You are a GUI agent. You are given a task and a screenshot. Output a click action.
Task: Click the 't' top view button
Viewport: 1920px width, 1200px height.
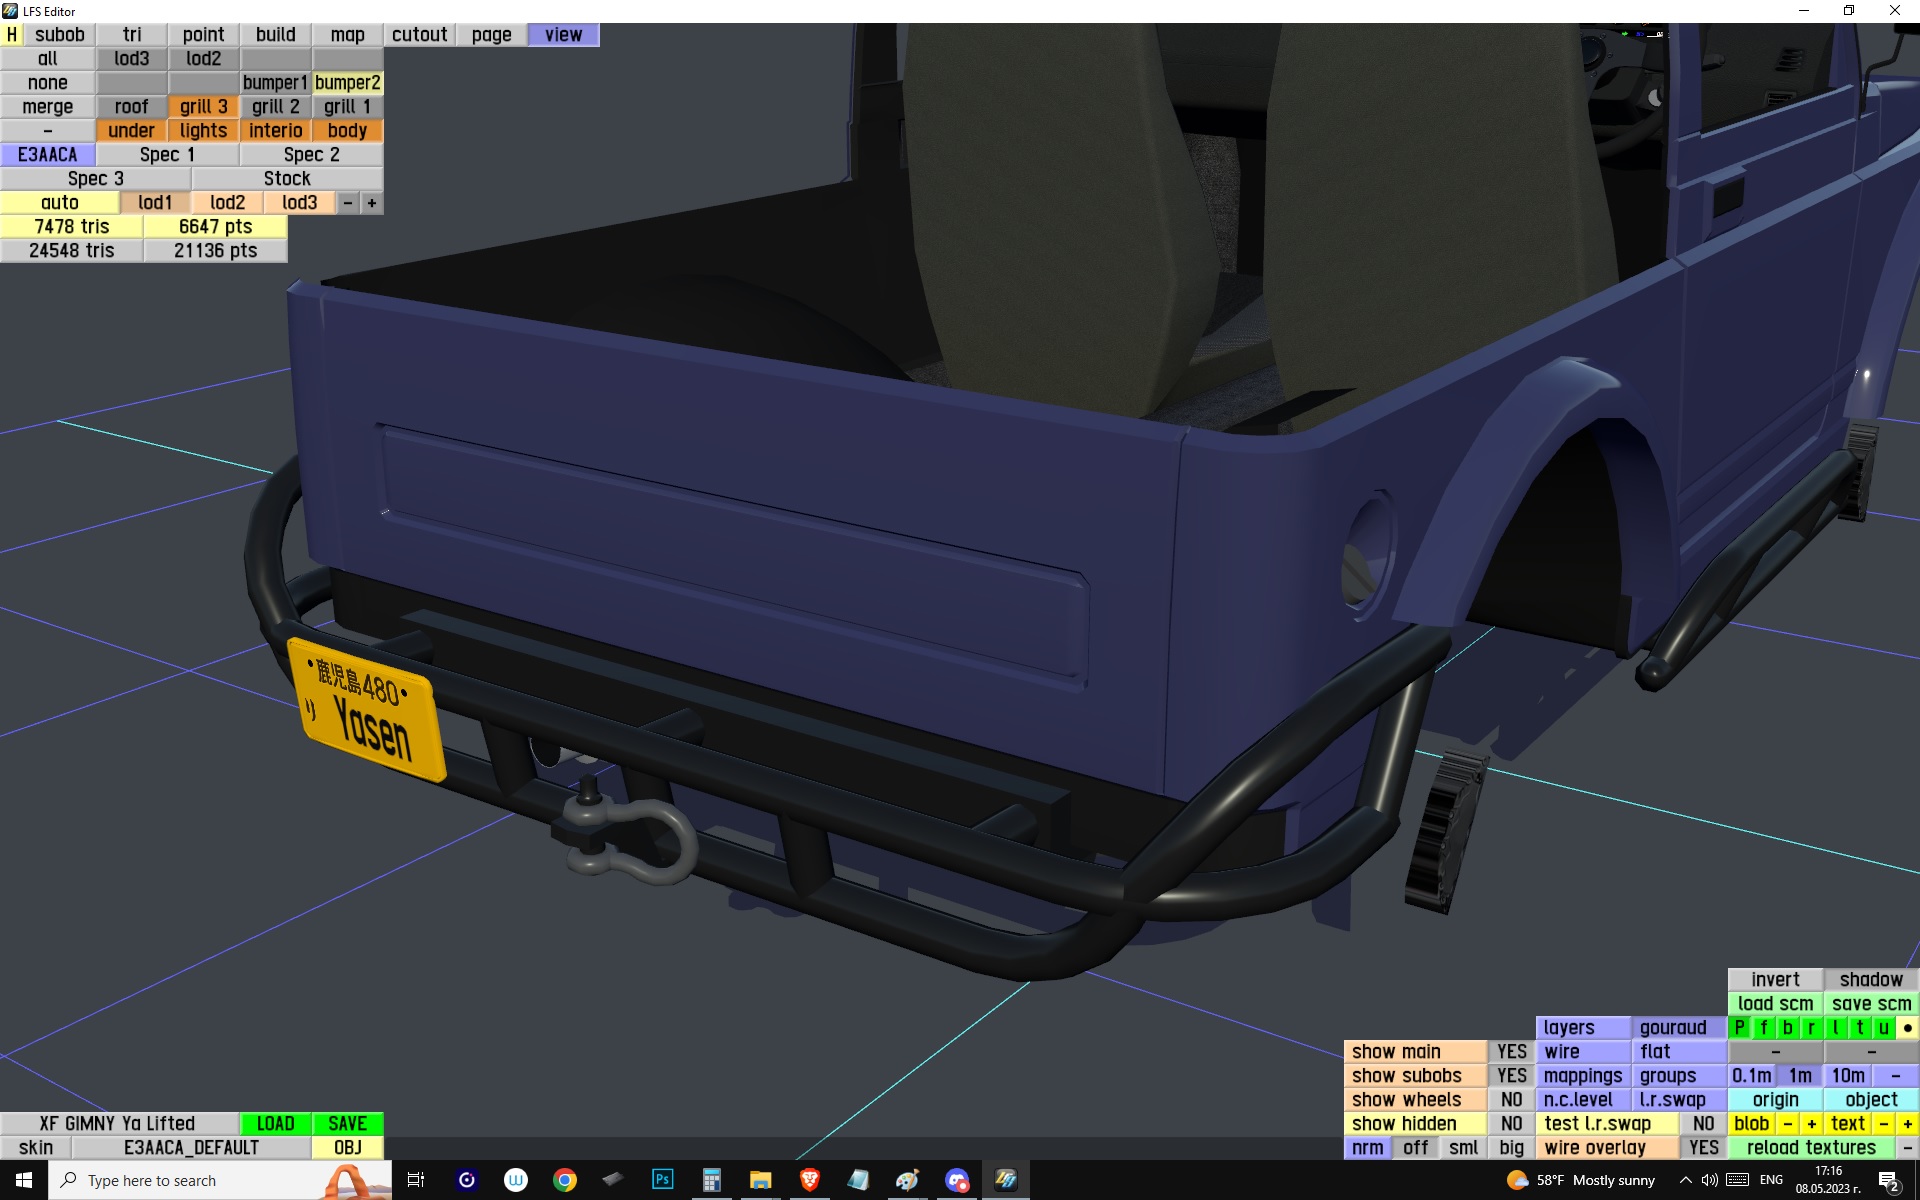1859,1028
